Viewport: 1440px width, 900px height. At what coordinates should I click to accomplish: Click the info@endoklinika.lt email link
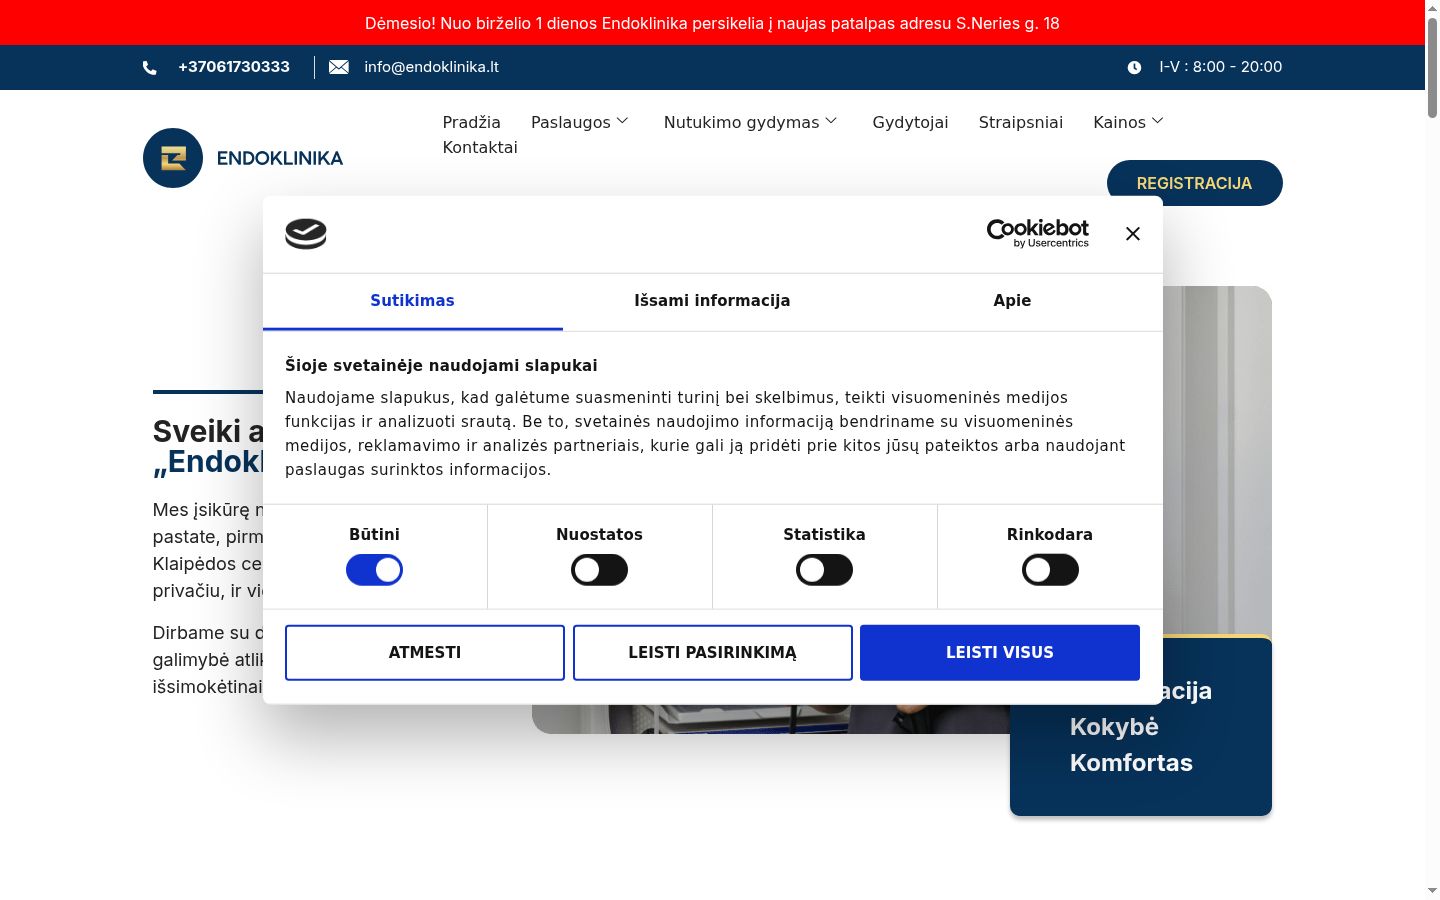(431, 67)
